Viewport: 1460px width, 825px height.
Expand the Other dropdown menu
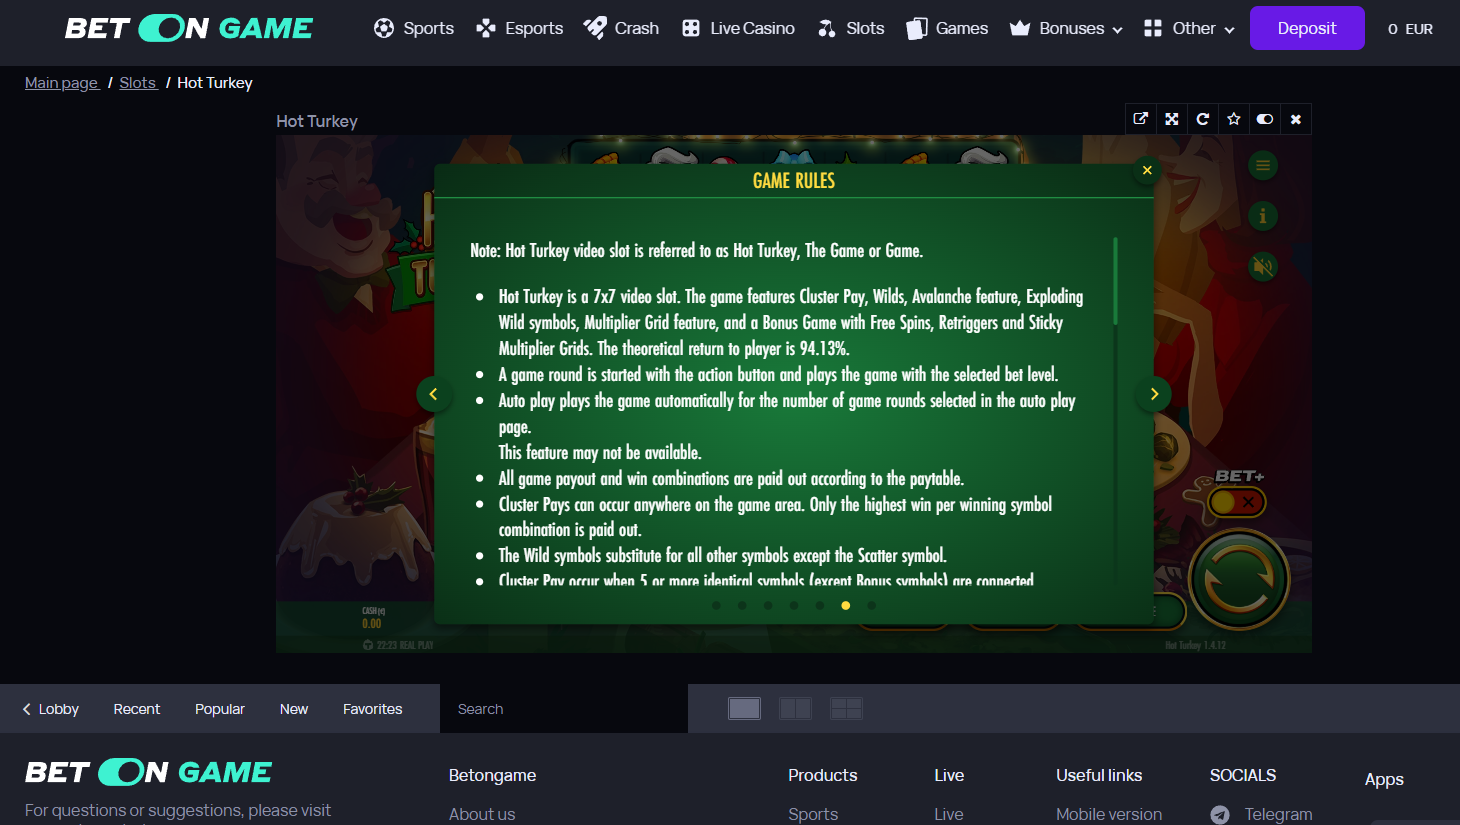tap(1189, 28)
